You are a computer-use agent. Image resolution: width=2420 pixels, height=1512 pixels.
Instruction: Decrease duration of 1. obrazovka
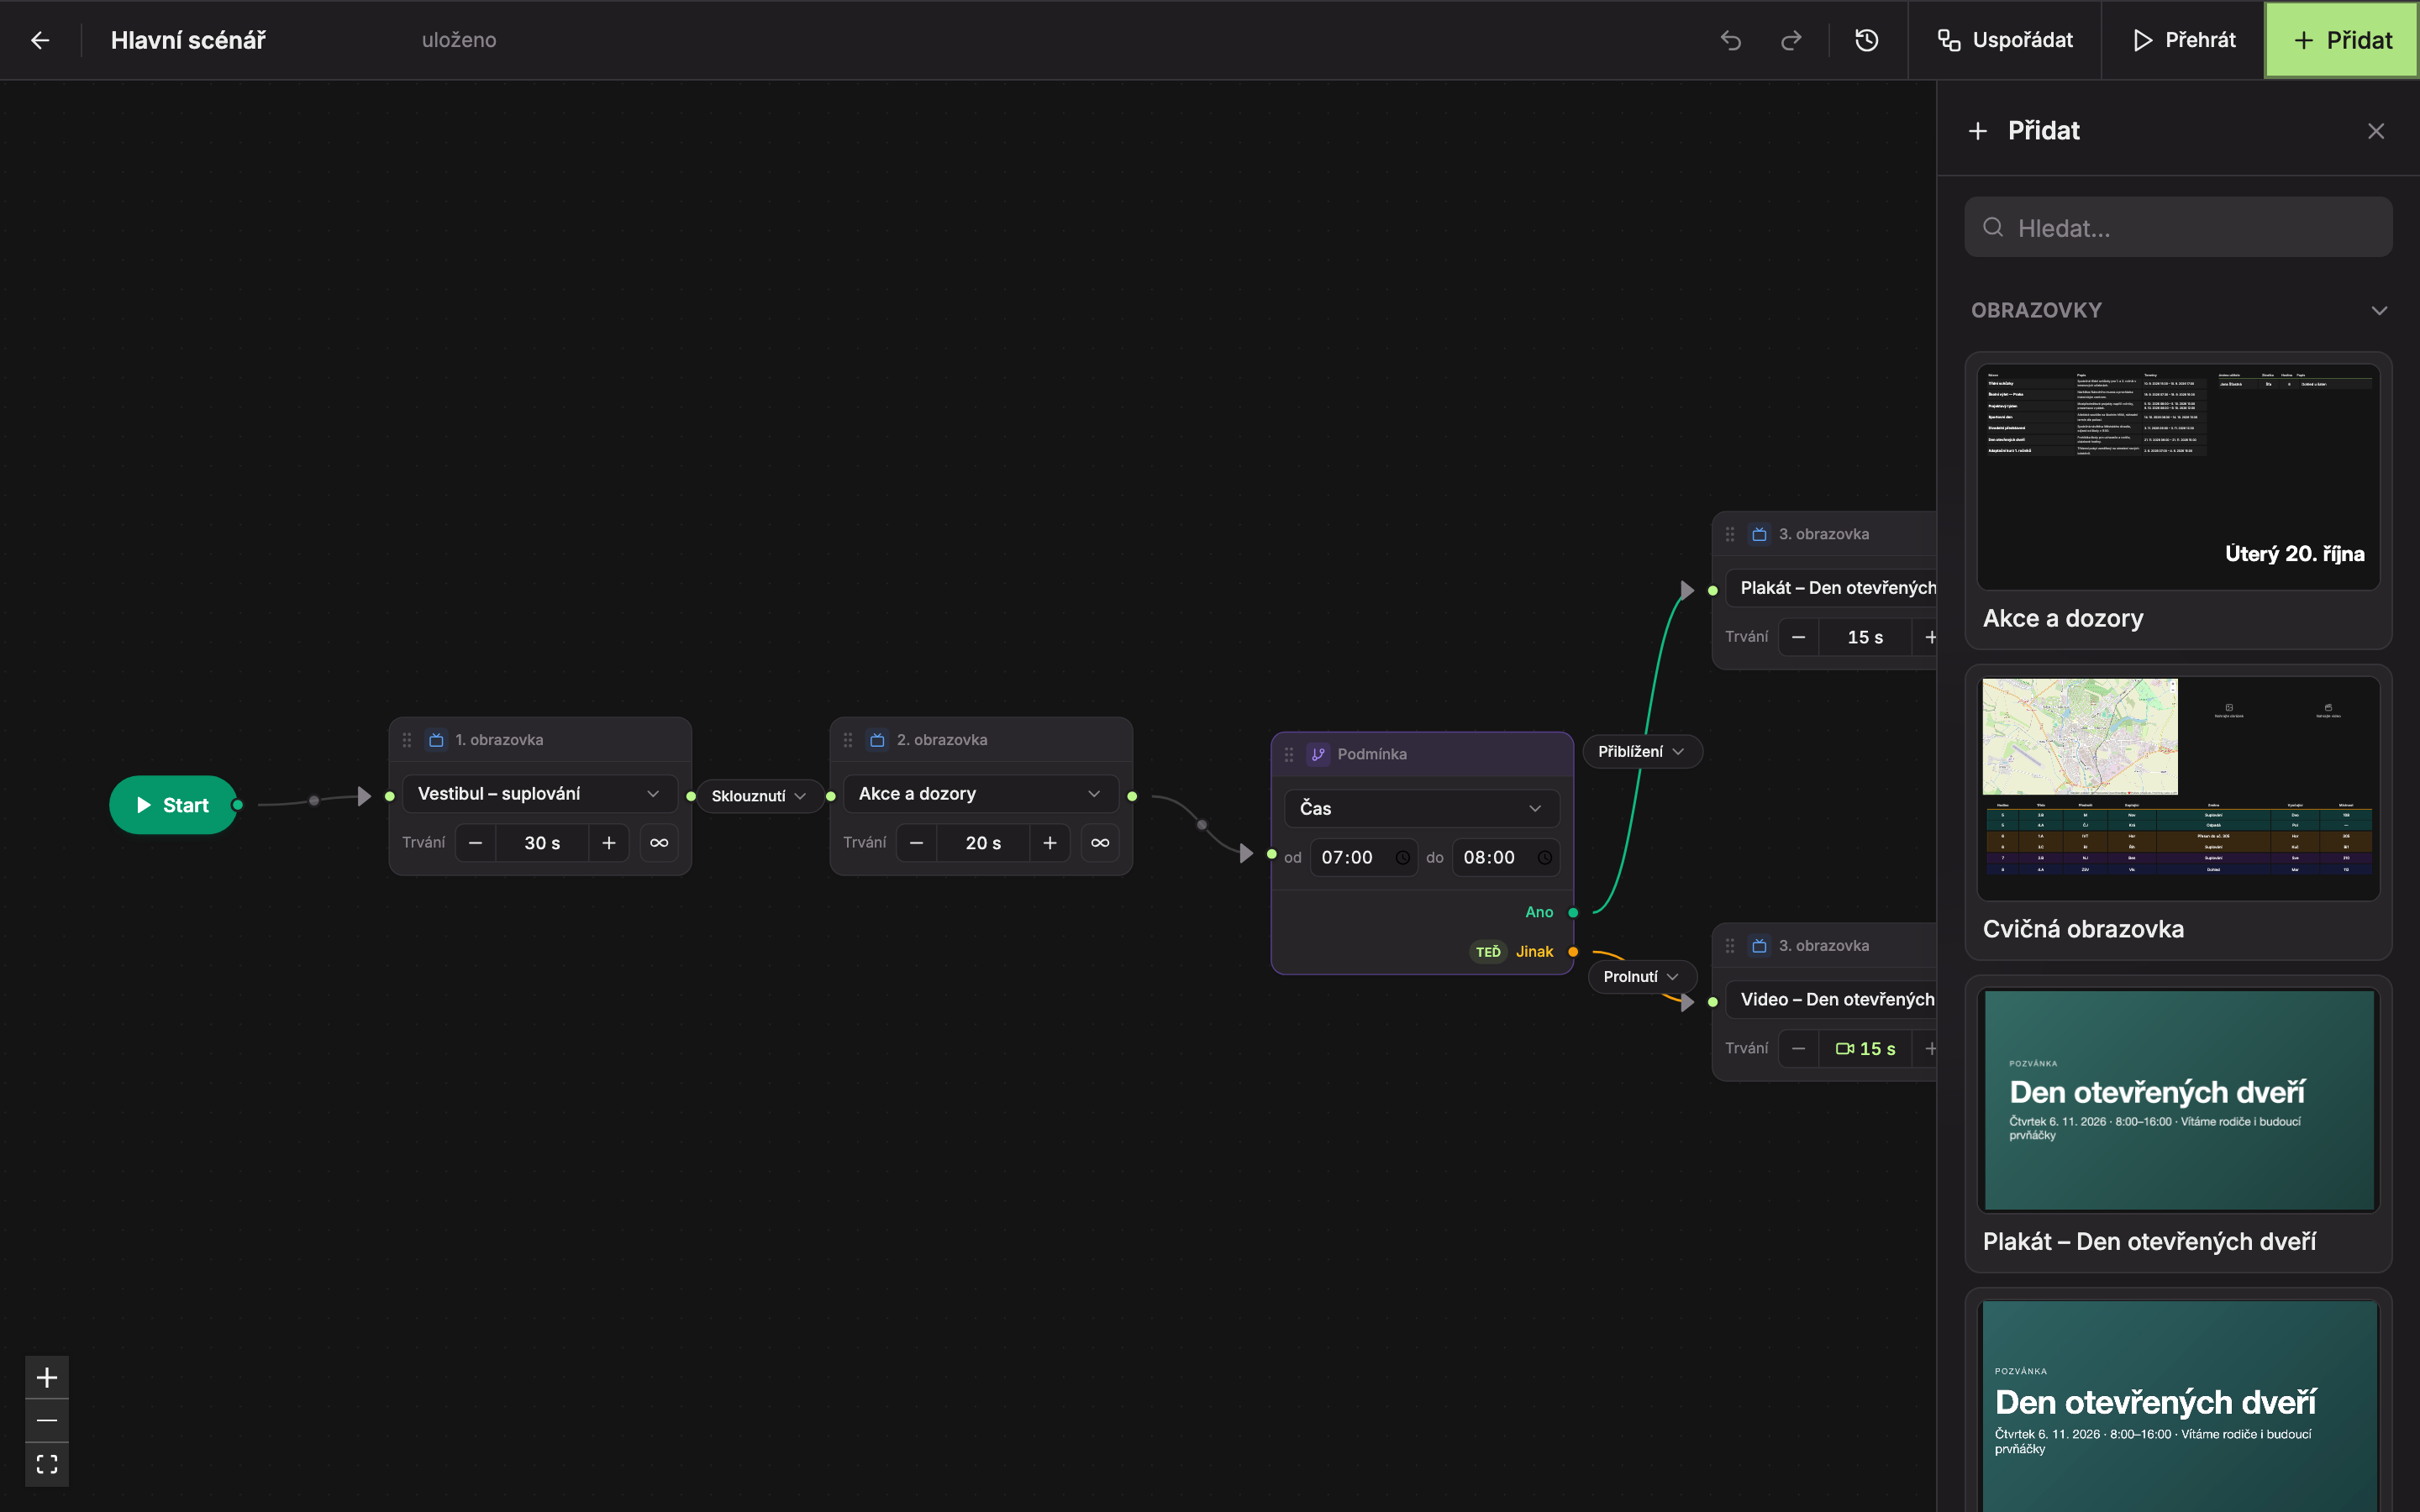pyautogui.click(x=476, y=843)
